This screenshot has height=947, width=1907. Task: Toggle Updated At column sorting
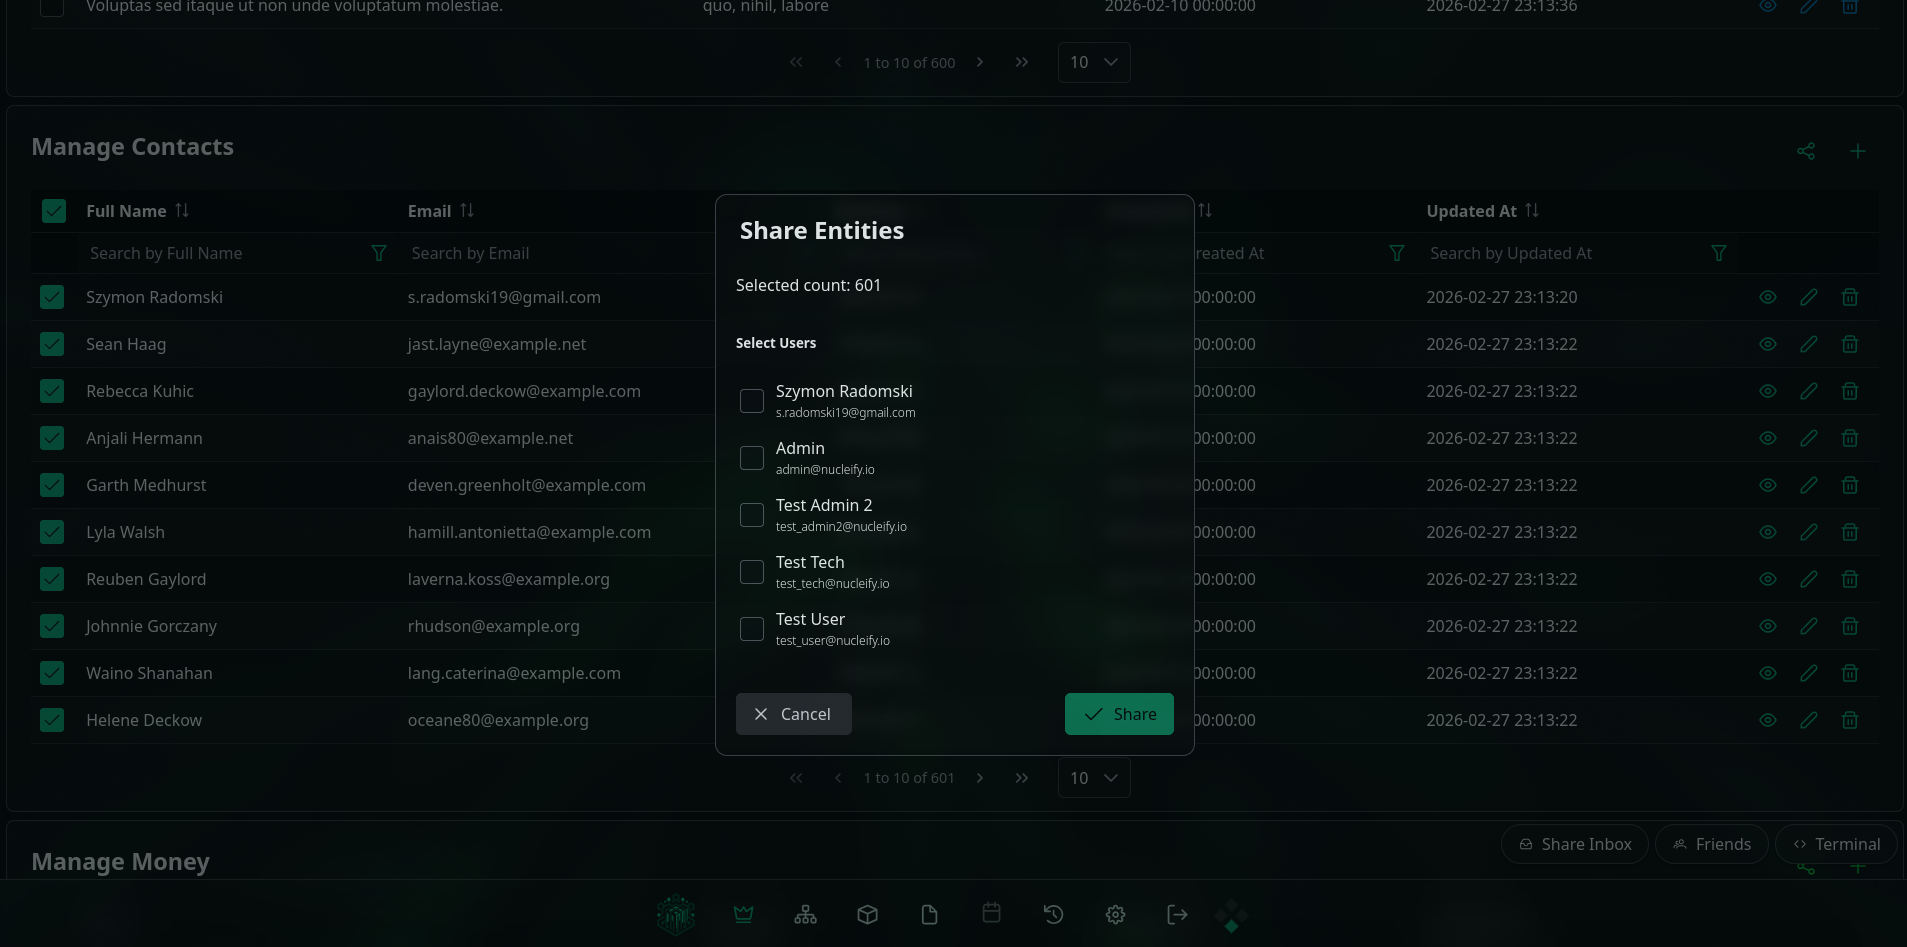click(1531, 210)
